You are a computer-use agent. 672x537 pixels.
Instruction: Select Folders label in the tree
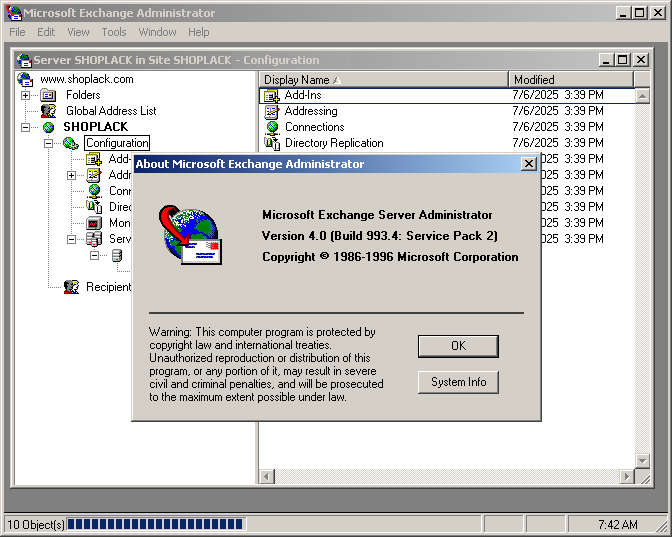[x=83, y=95]
